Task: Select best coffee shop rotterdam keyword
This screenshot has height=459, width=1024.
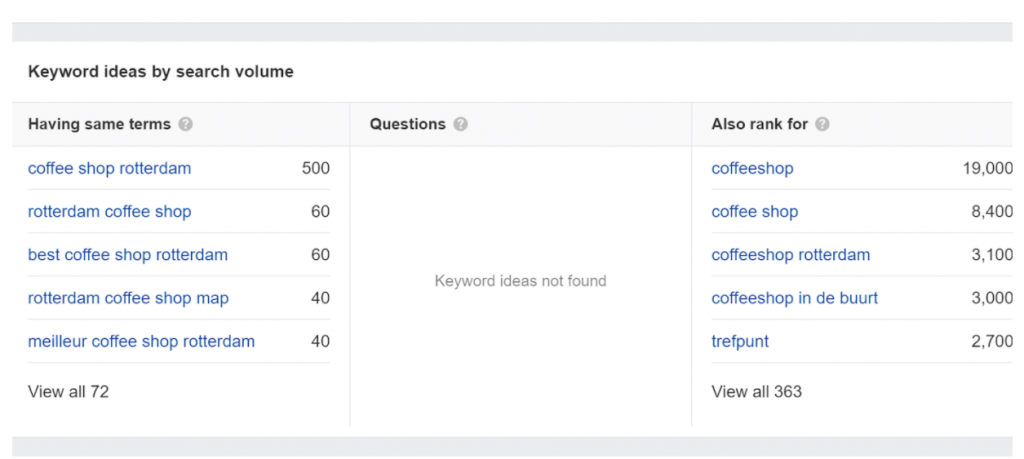Action: click(x=128, y=255)
